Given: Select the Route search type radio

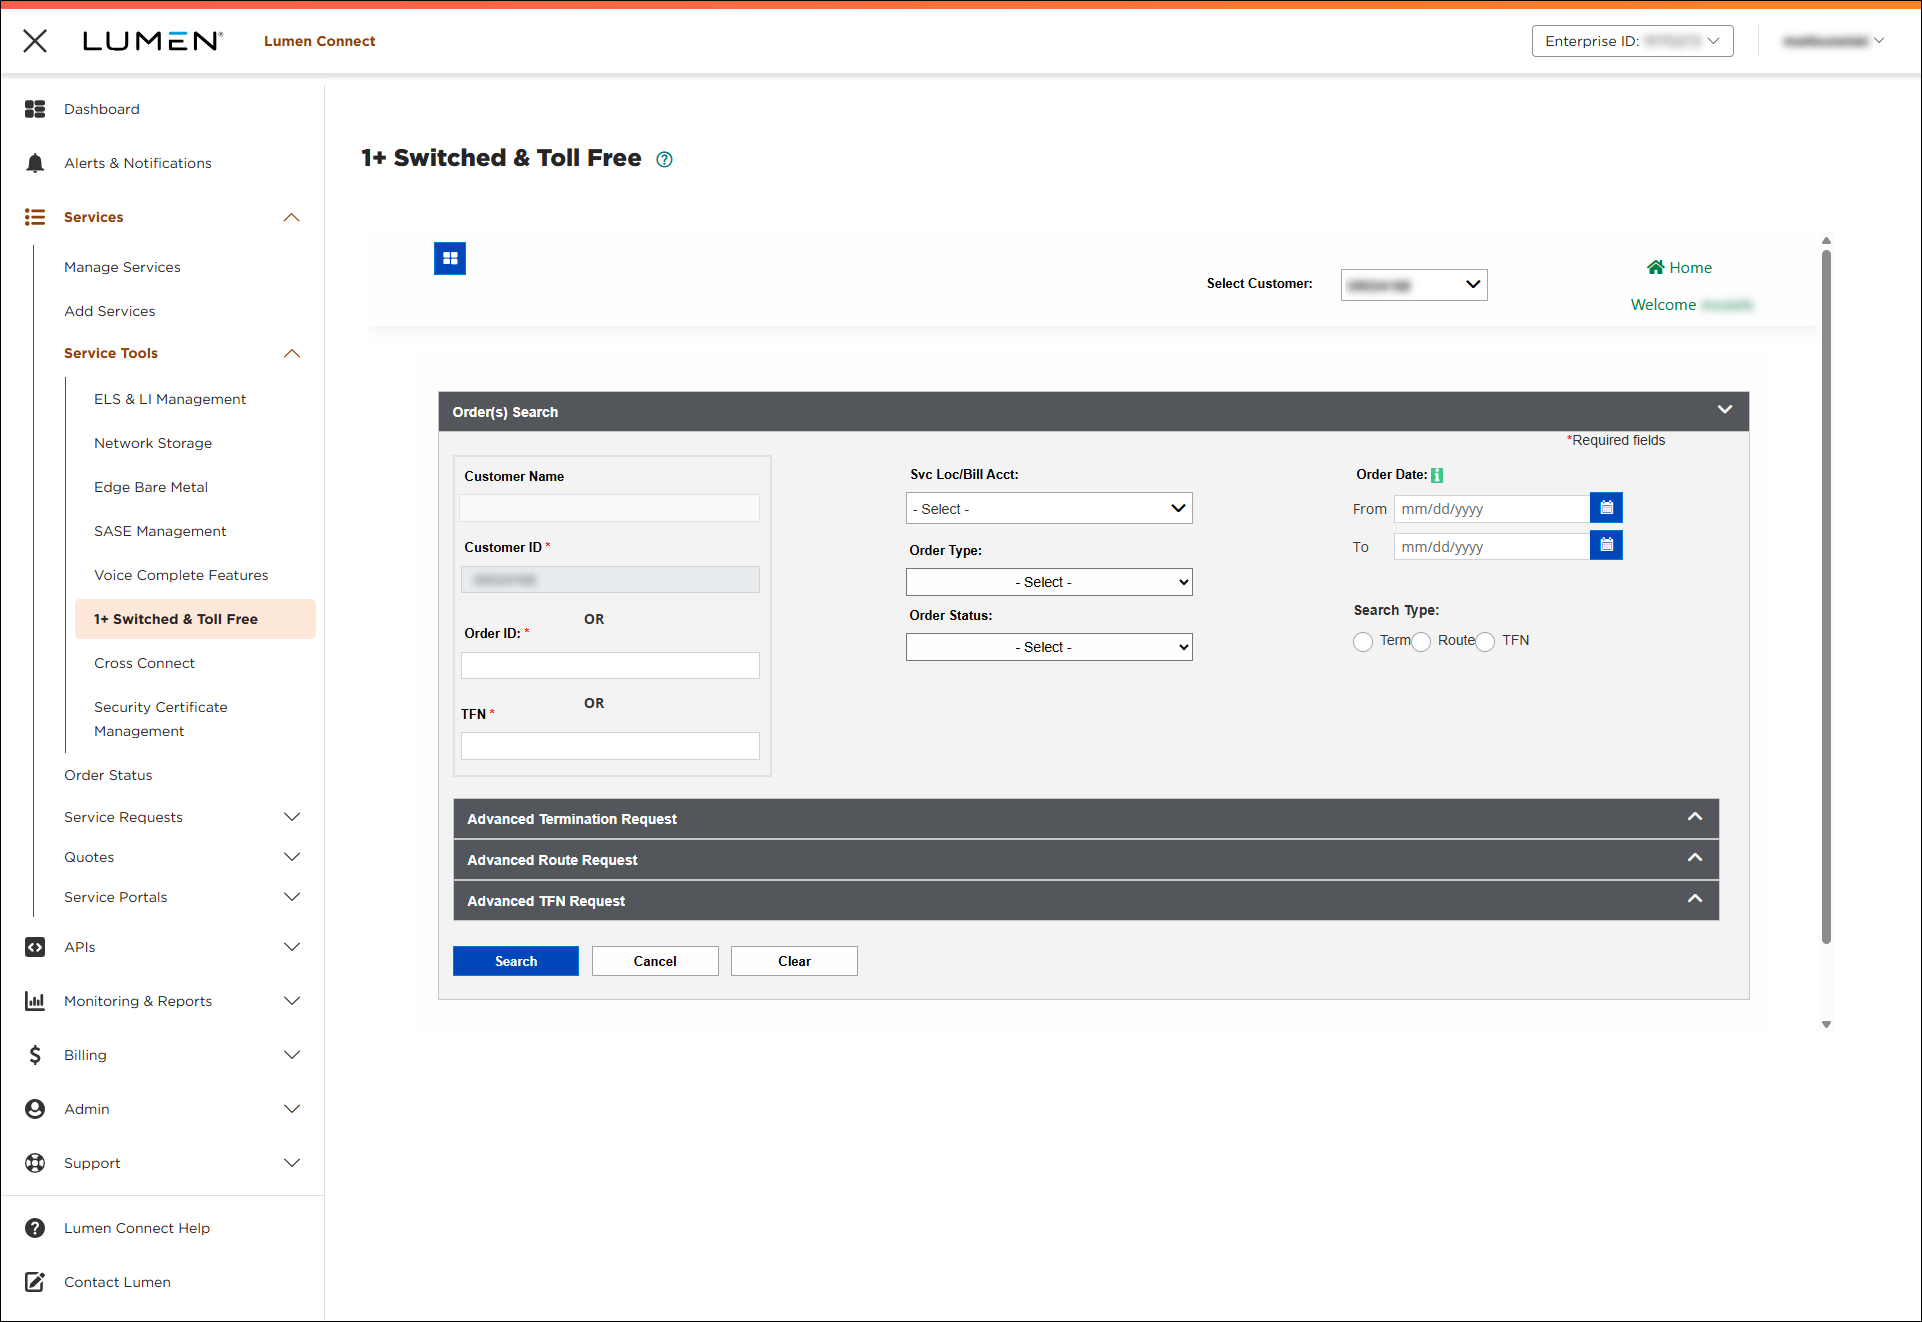Looking at the screenshot, I should 1421,642.
